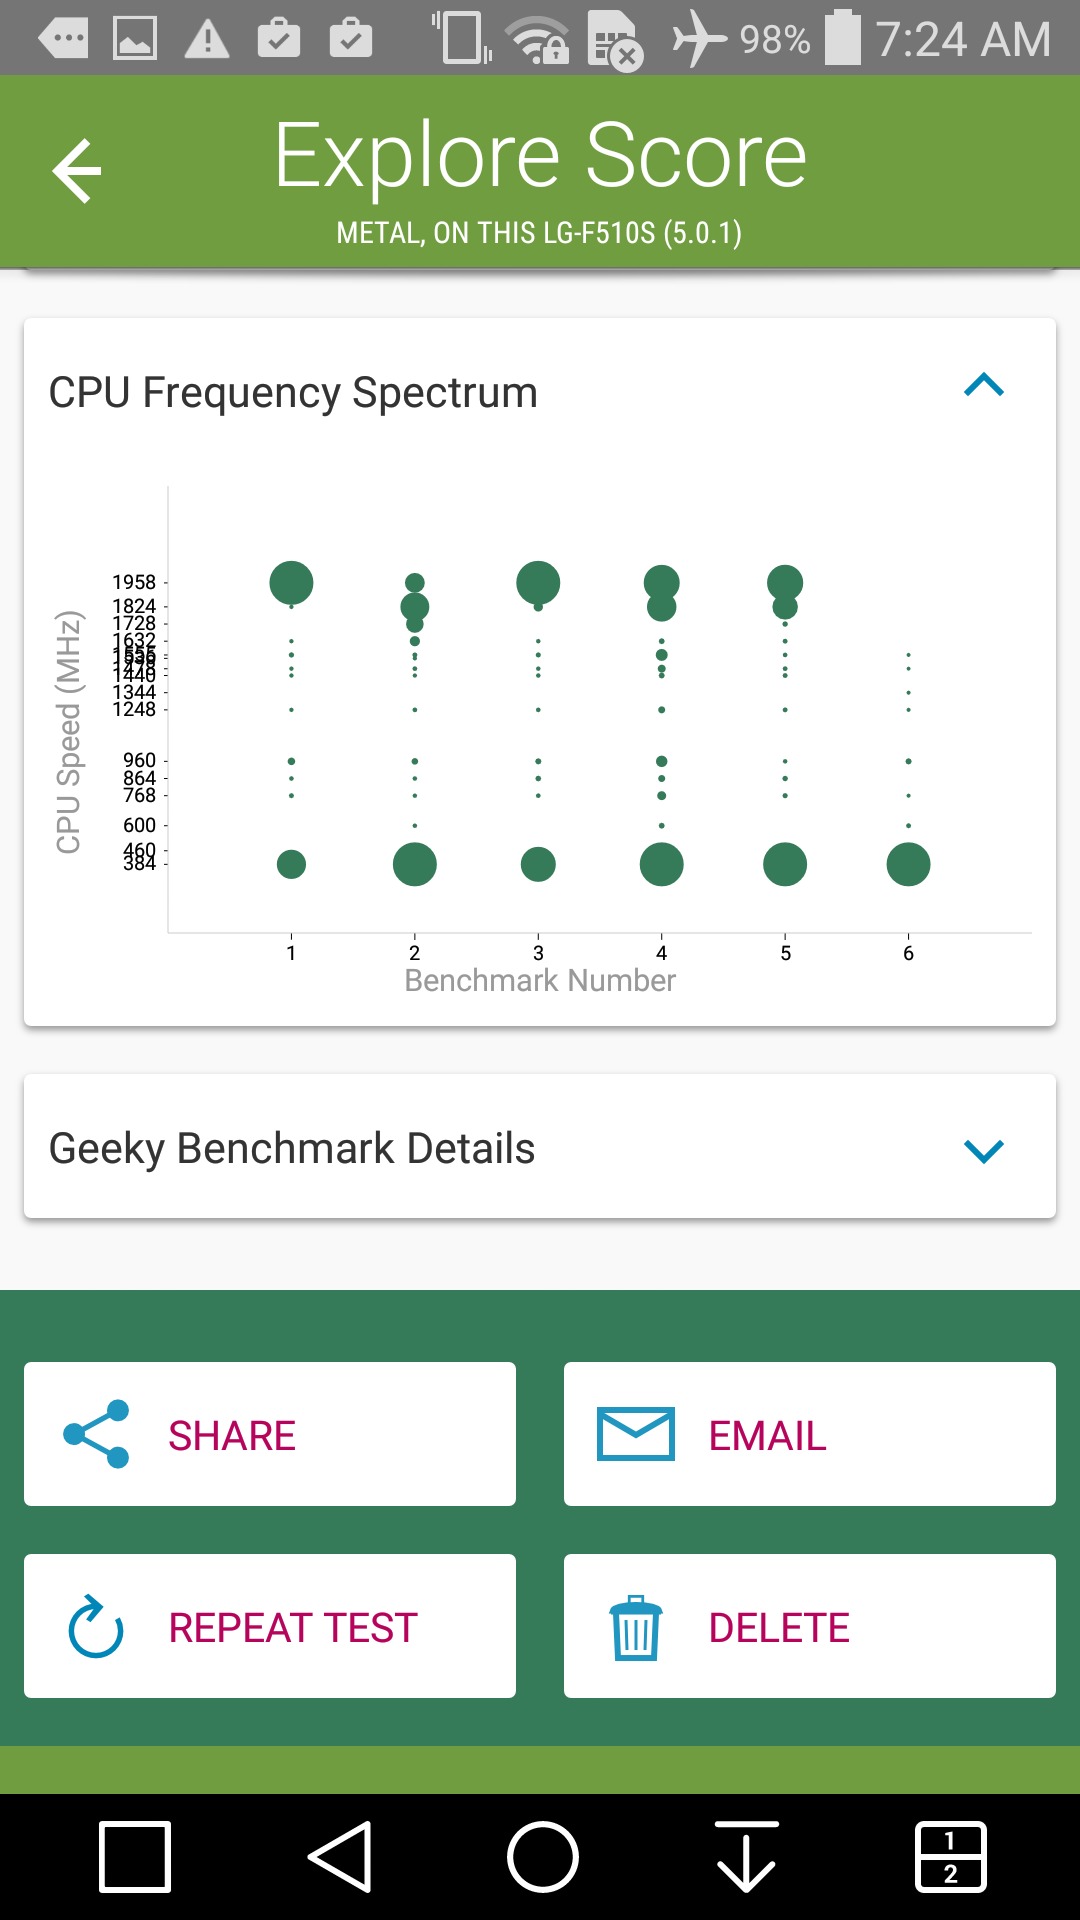
Task: Expand the Geeky Benchmark Details section
Action: (983, 1151)
